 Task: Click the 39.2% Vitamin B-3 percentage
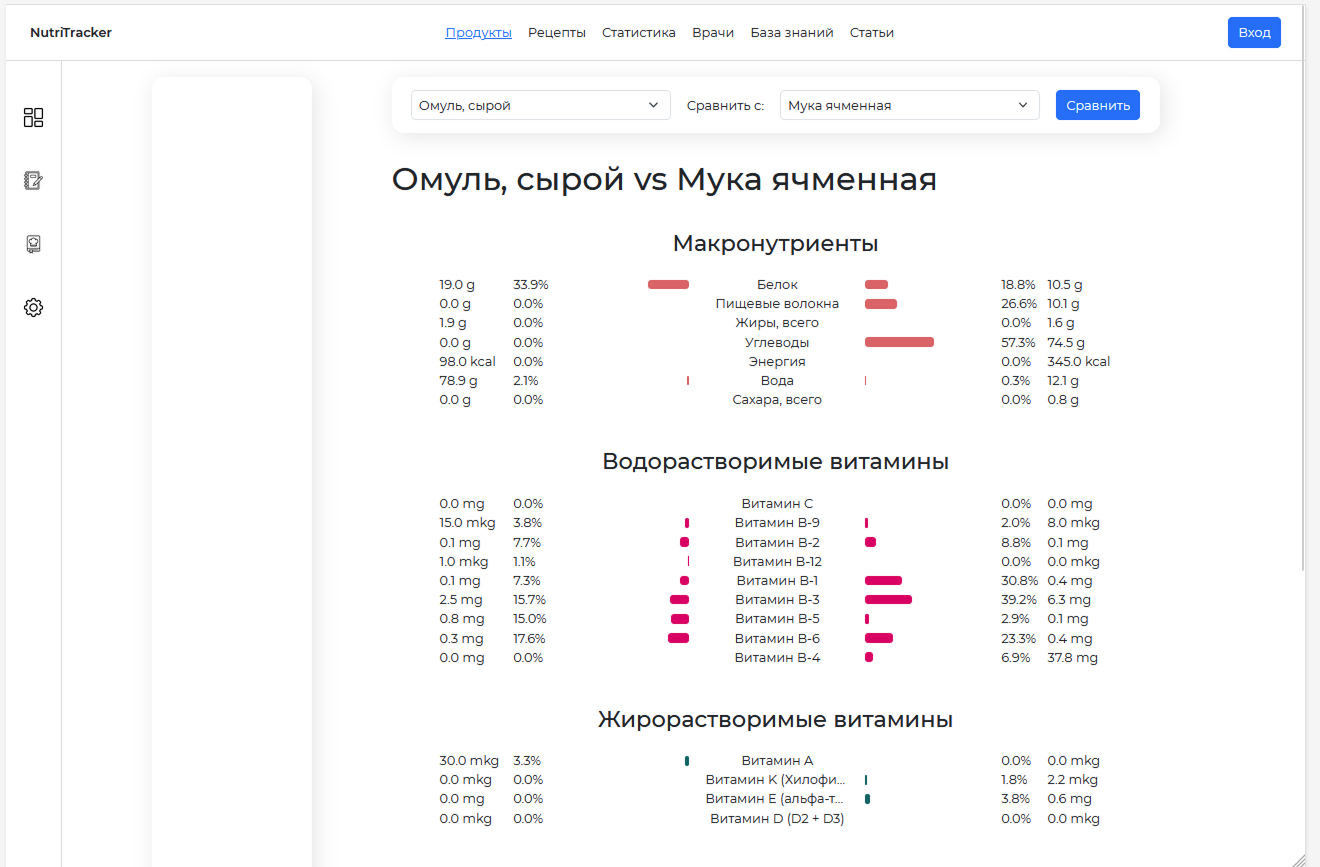pos(1018,600)
